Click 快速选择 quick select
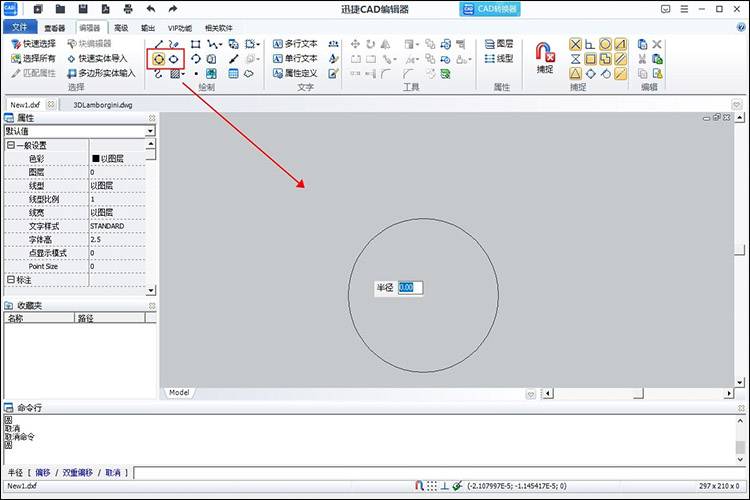The image size is (750, 500). (x=33, y=44)
